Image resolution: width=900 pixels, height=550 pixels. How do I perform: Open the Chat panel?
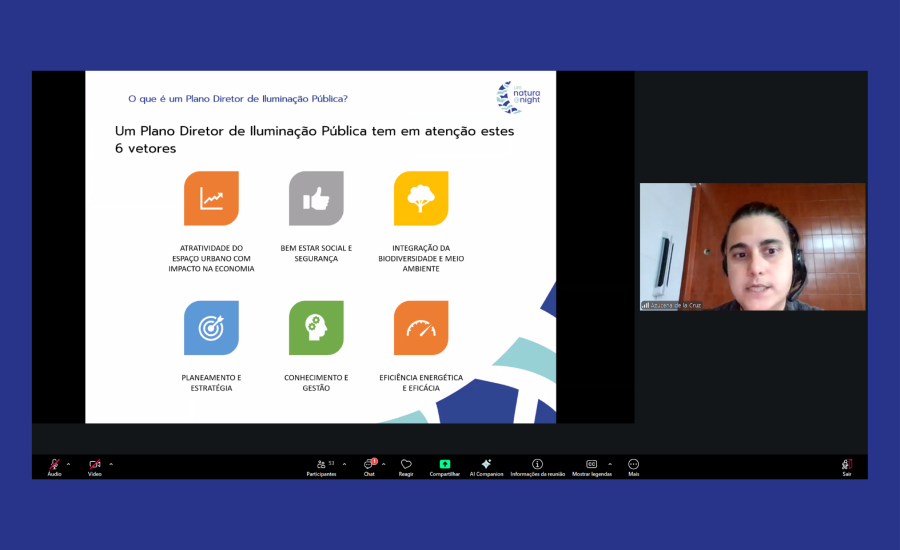(x=369, y=465)
